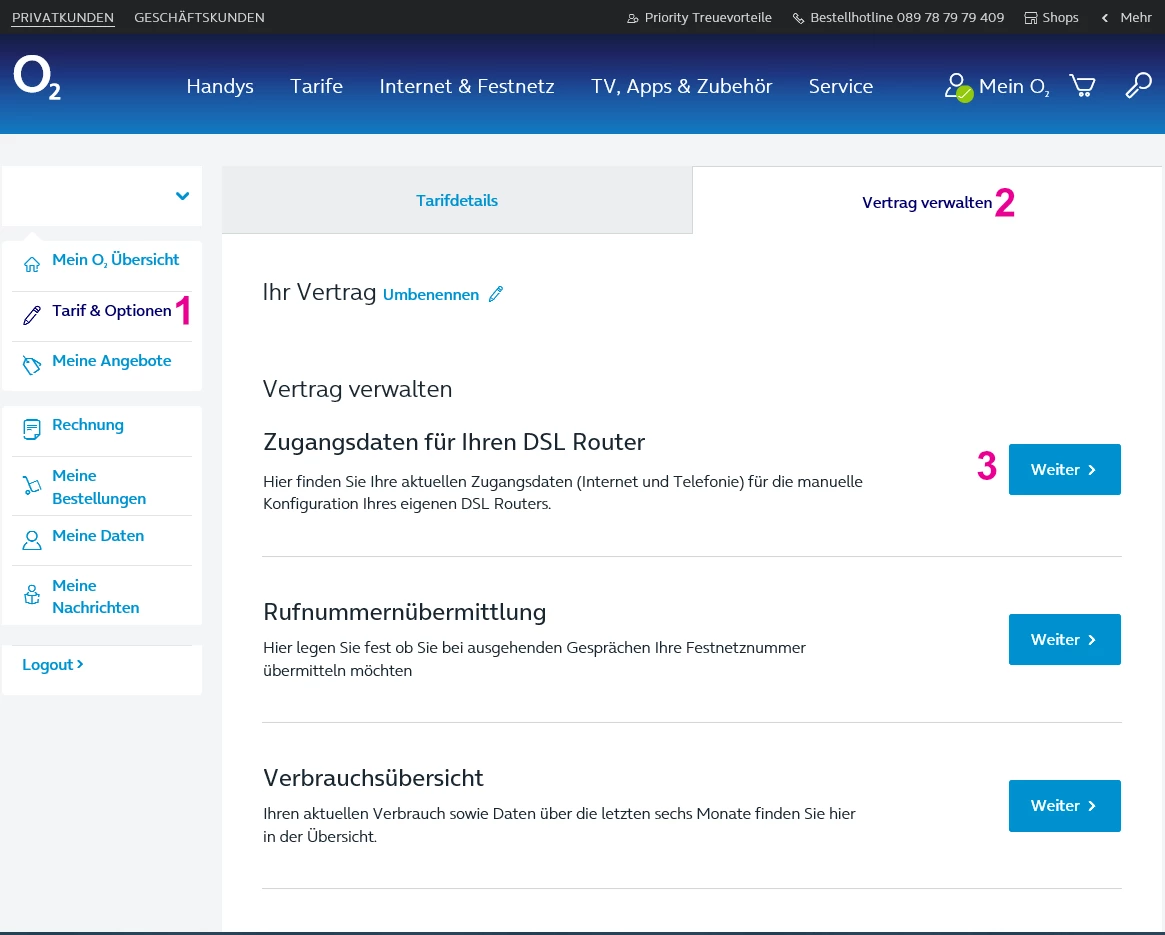The image size is (1165, 935).
Task: Click the Verbrauchsübersicht heading
Action: 373,777
